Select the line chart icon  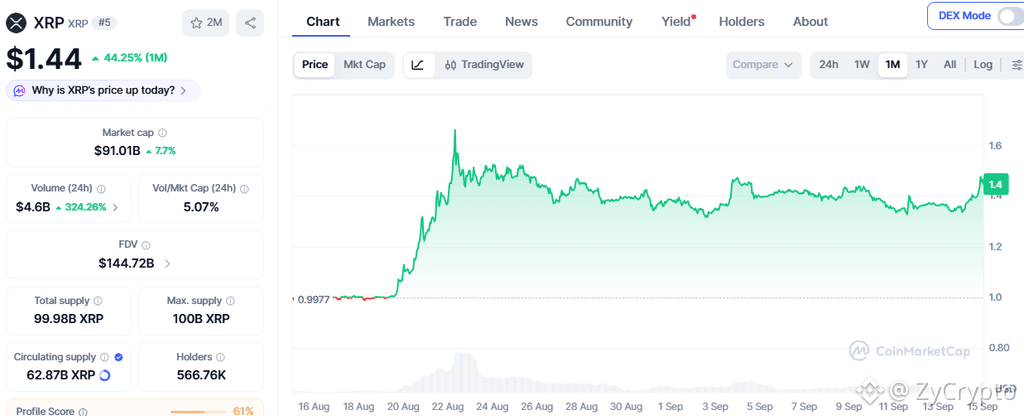point(419,65)
